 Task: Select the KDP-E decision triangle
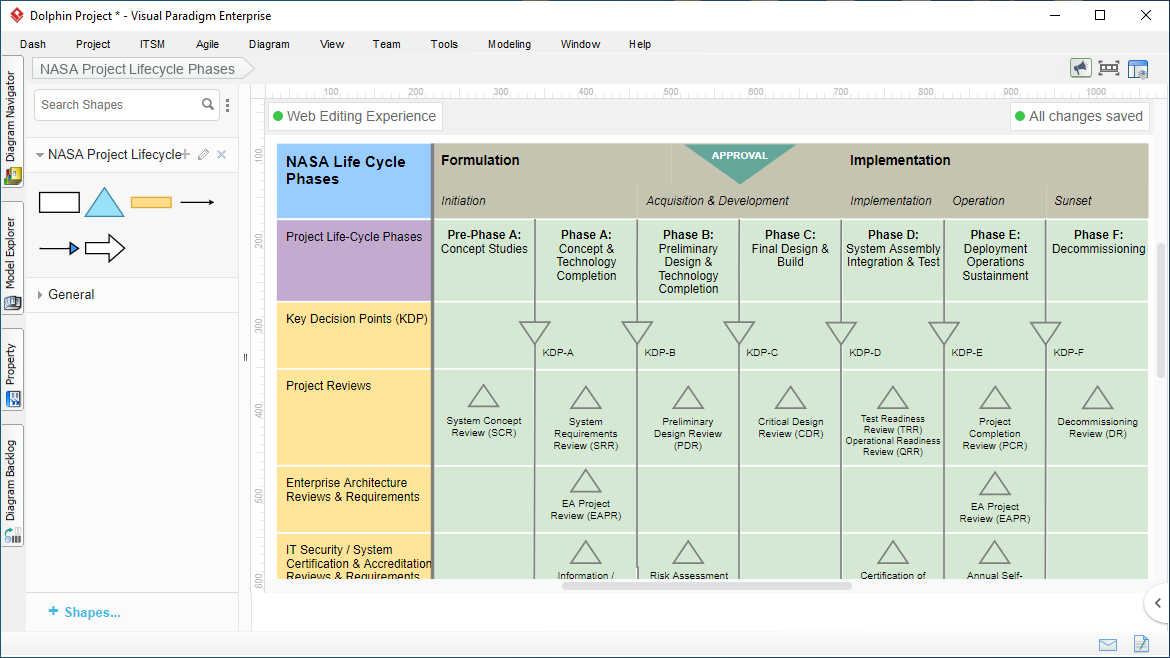click(944, 332)
